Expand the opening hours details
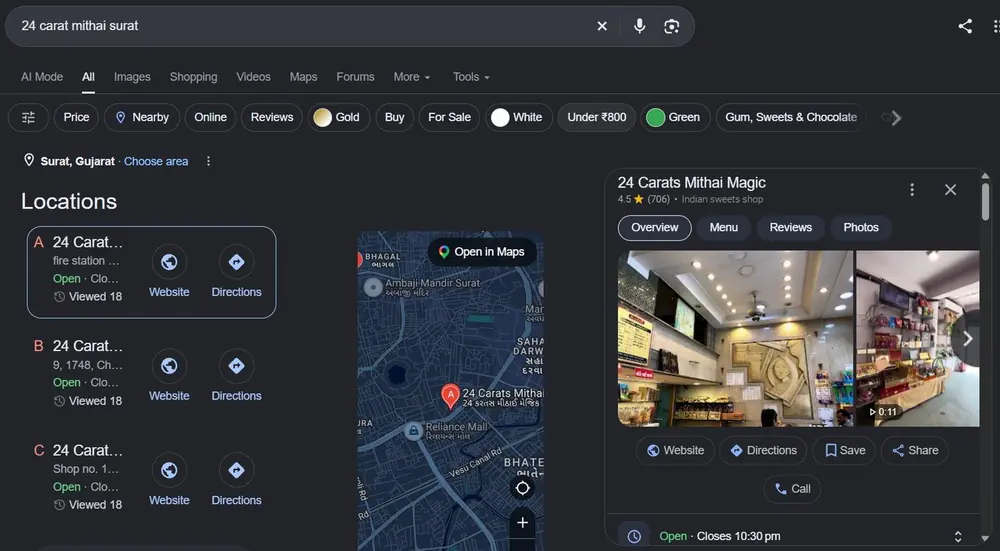The image size is (1000, 551). point(957,536)
